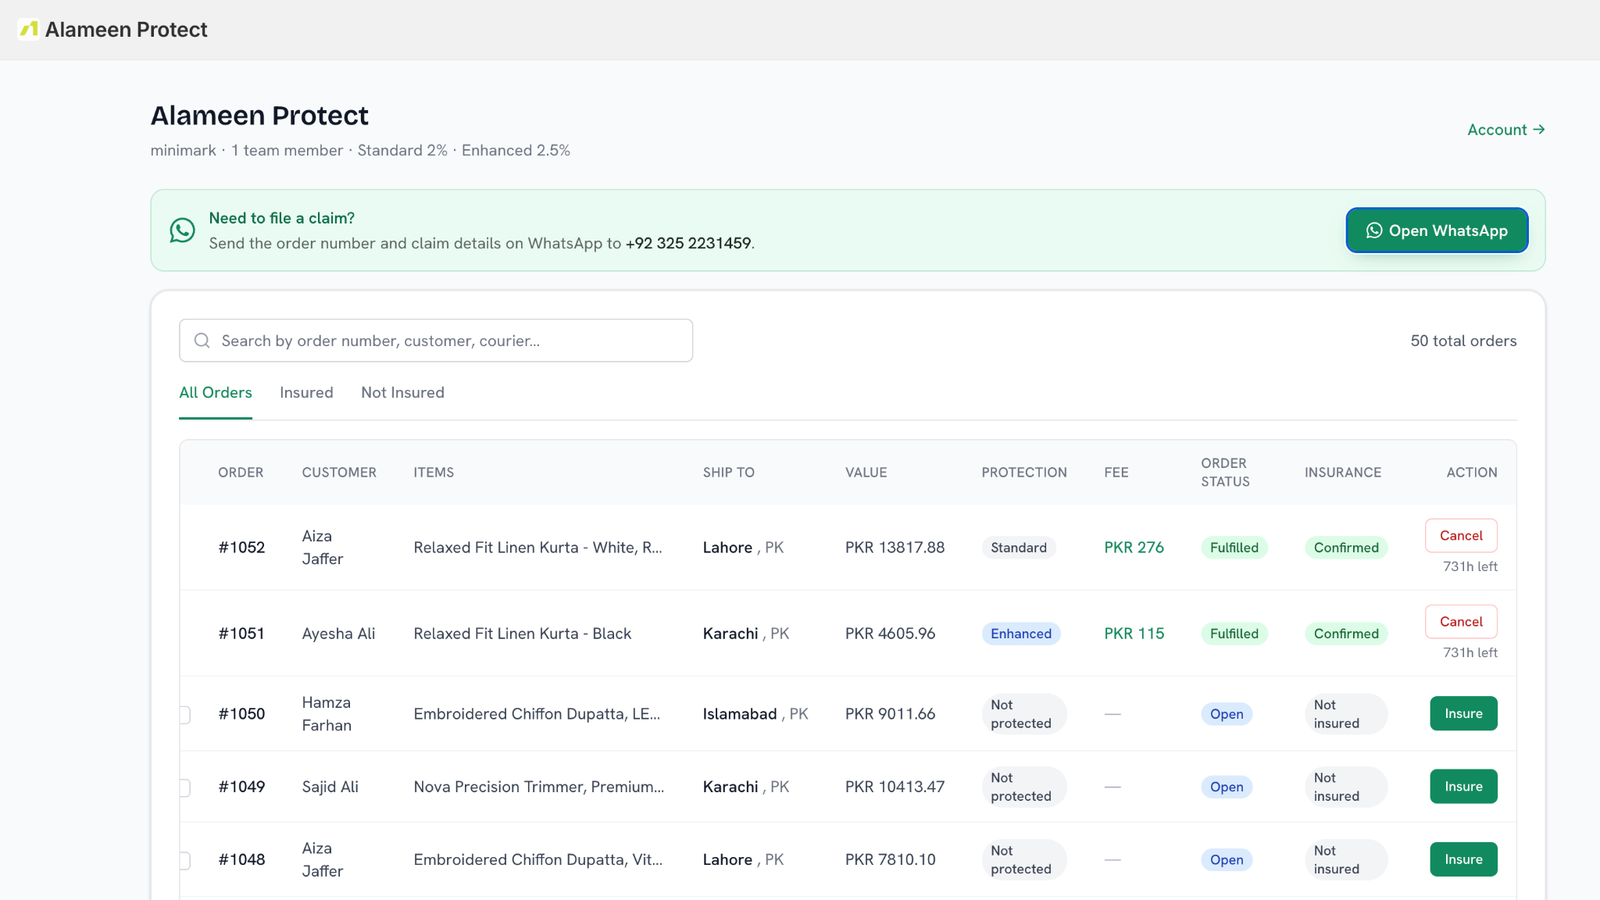Viewport: 1600px width, 900px height.
Task: Click the PKR 115 fee
Action: coord(1134,633)
